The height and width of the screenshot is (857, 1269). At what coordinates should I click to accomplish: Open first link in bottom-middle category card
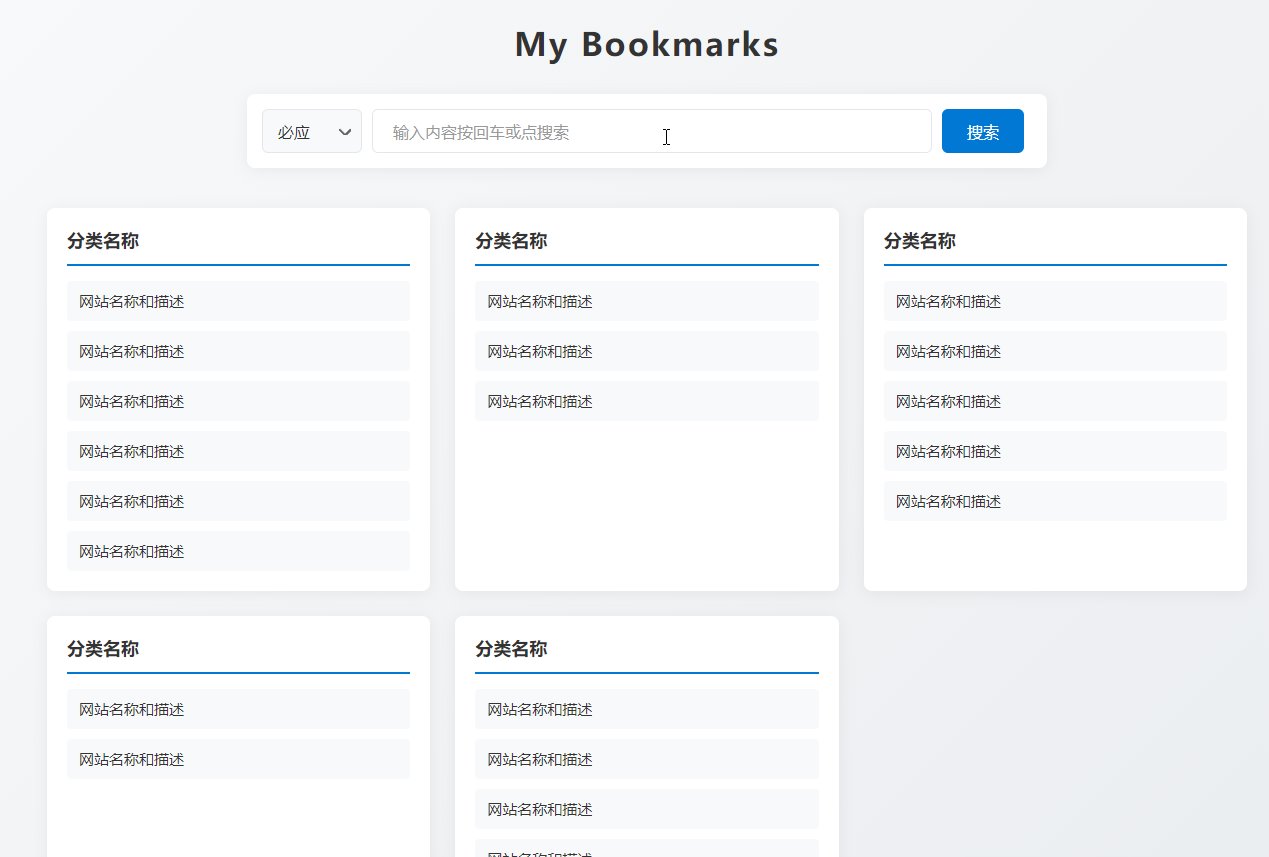(646, 709)
